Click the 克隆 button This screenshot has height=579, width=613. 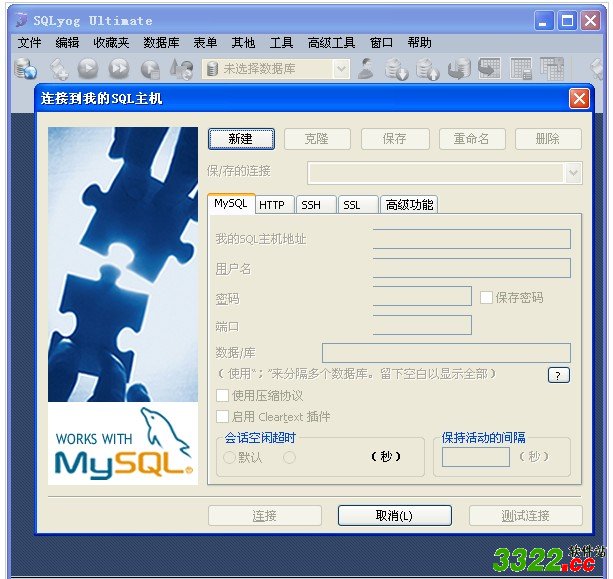(317, 139)
